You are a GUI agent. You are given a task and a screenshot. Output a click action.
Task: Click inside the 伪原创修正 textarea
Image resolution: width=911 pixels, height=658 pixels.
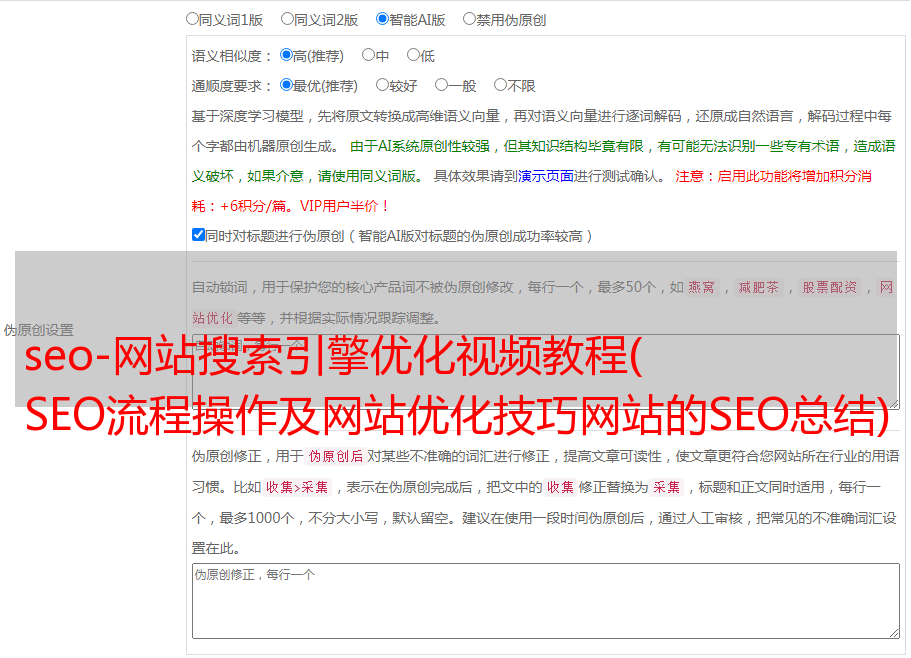546,601
